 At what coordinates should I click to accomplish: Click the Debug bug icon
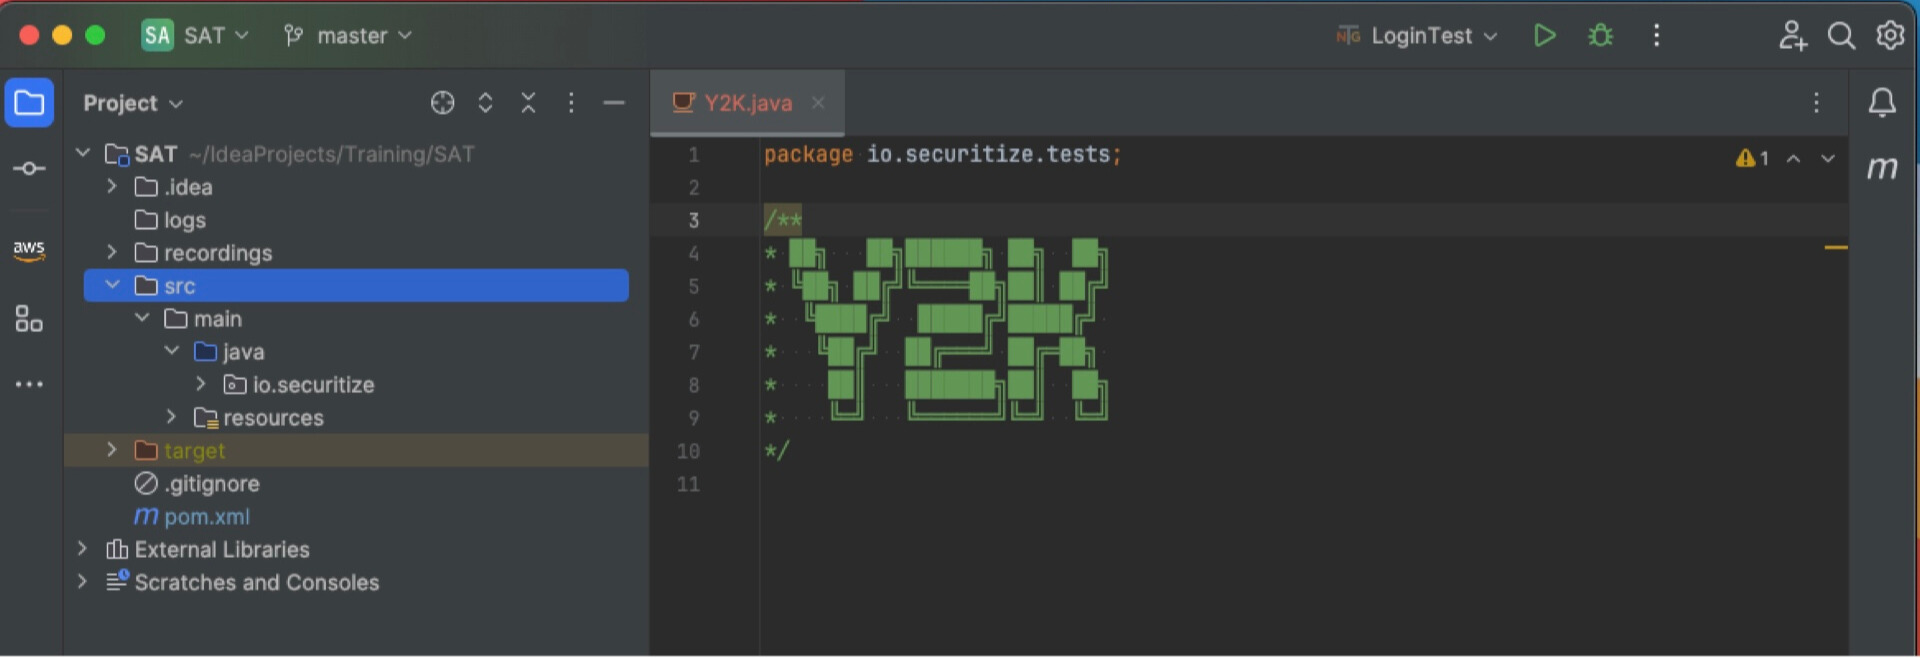(x=1600, y=36)
